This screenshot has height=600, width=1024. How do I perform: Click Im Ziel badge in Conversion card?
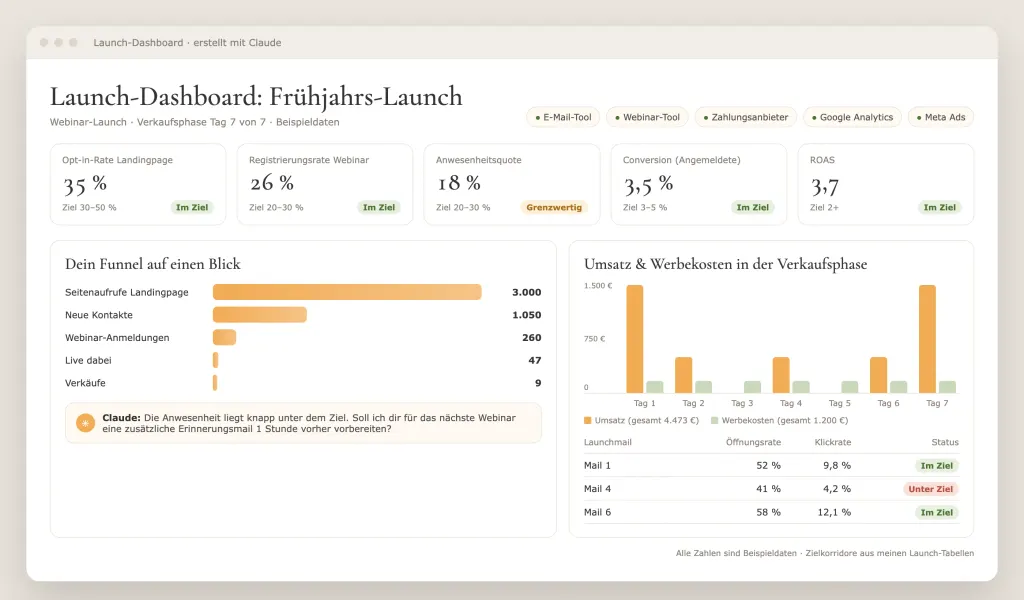(752, 207)
